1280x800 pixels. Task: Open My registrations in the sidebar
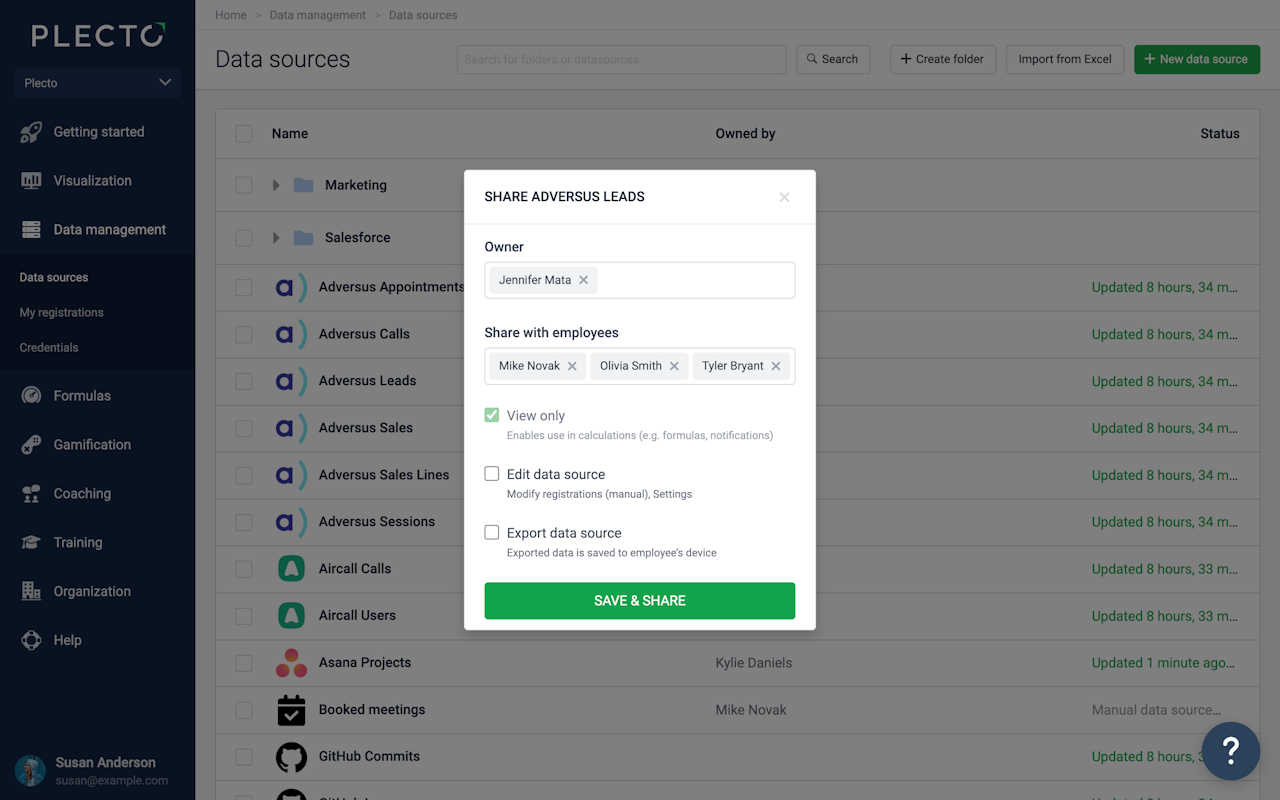click(62, 313)
